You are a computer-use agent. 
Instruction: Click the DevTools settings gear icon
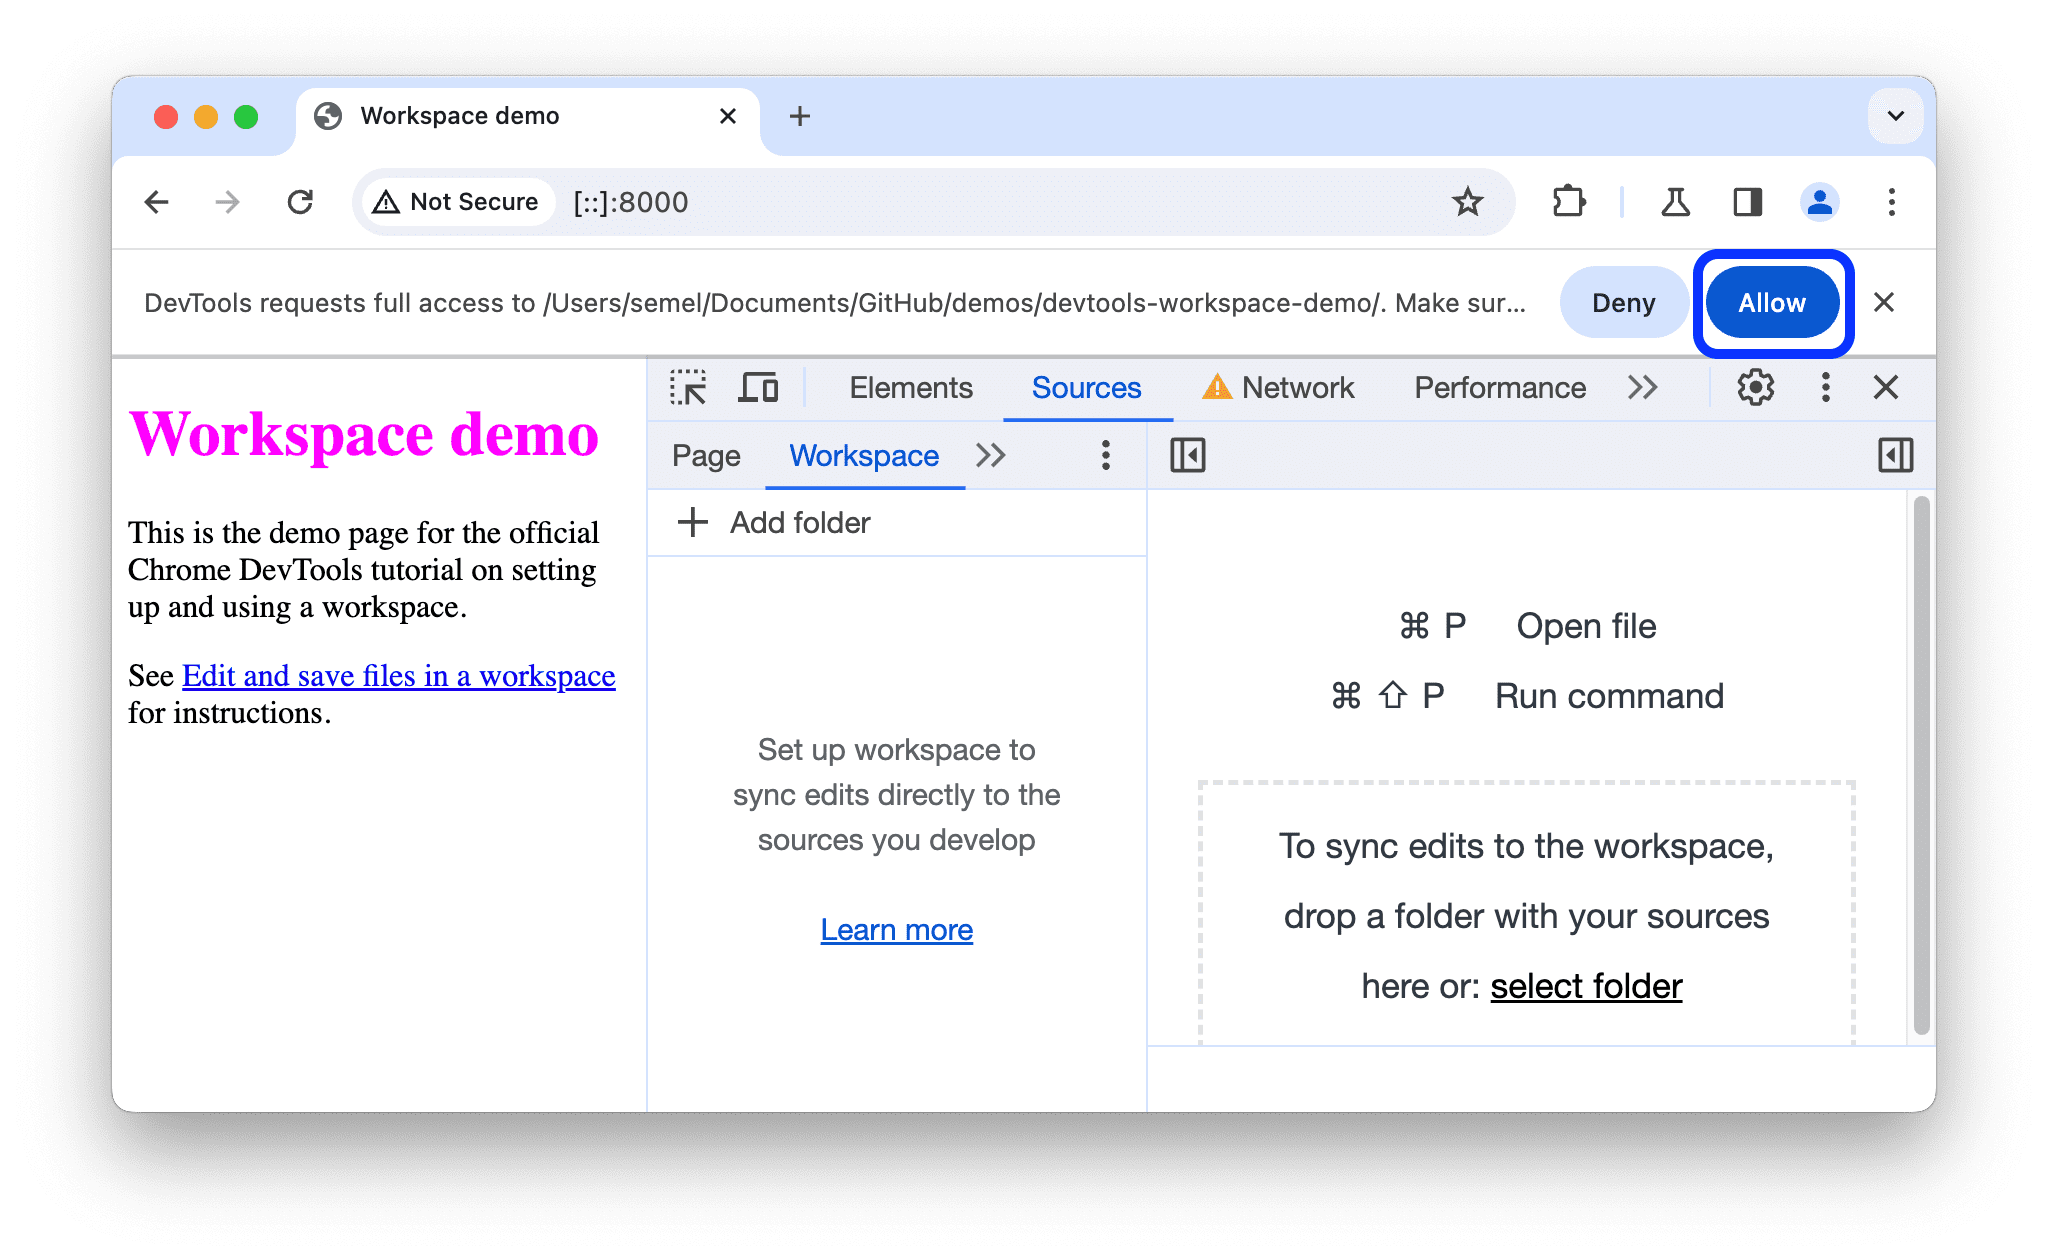tap(1754, 389)
